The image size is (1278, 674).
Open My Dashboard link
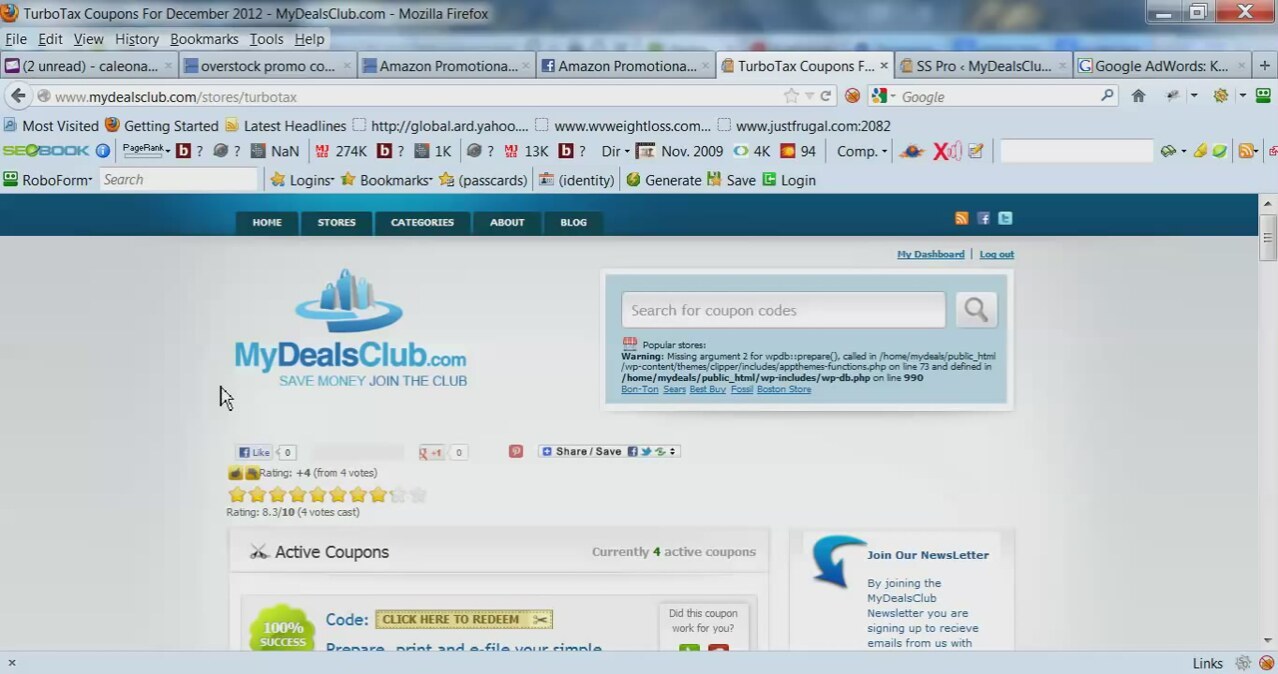931,254
